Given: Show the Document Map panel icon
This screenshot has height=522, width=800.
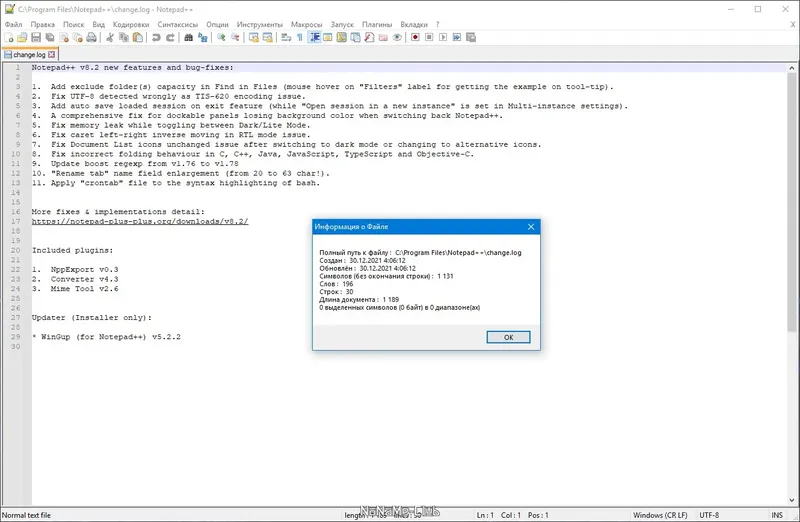Looking at the screenshot, I should tap(342, 37).
